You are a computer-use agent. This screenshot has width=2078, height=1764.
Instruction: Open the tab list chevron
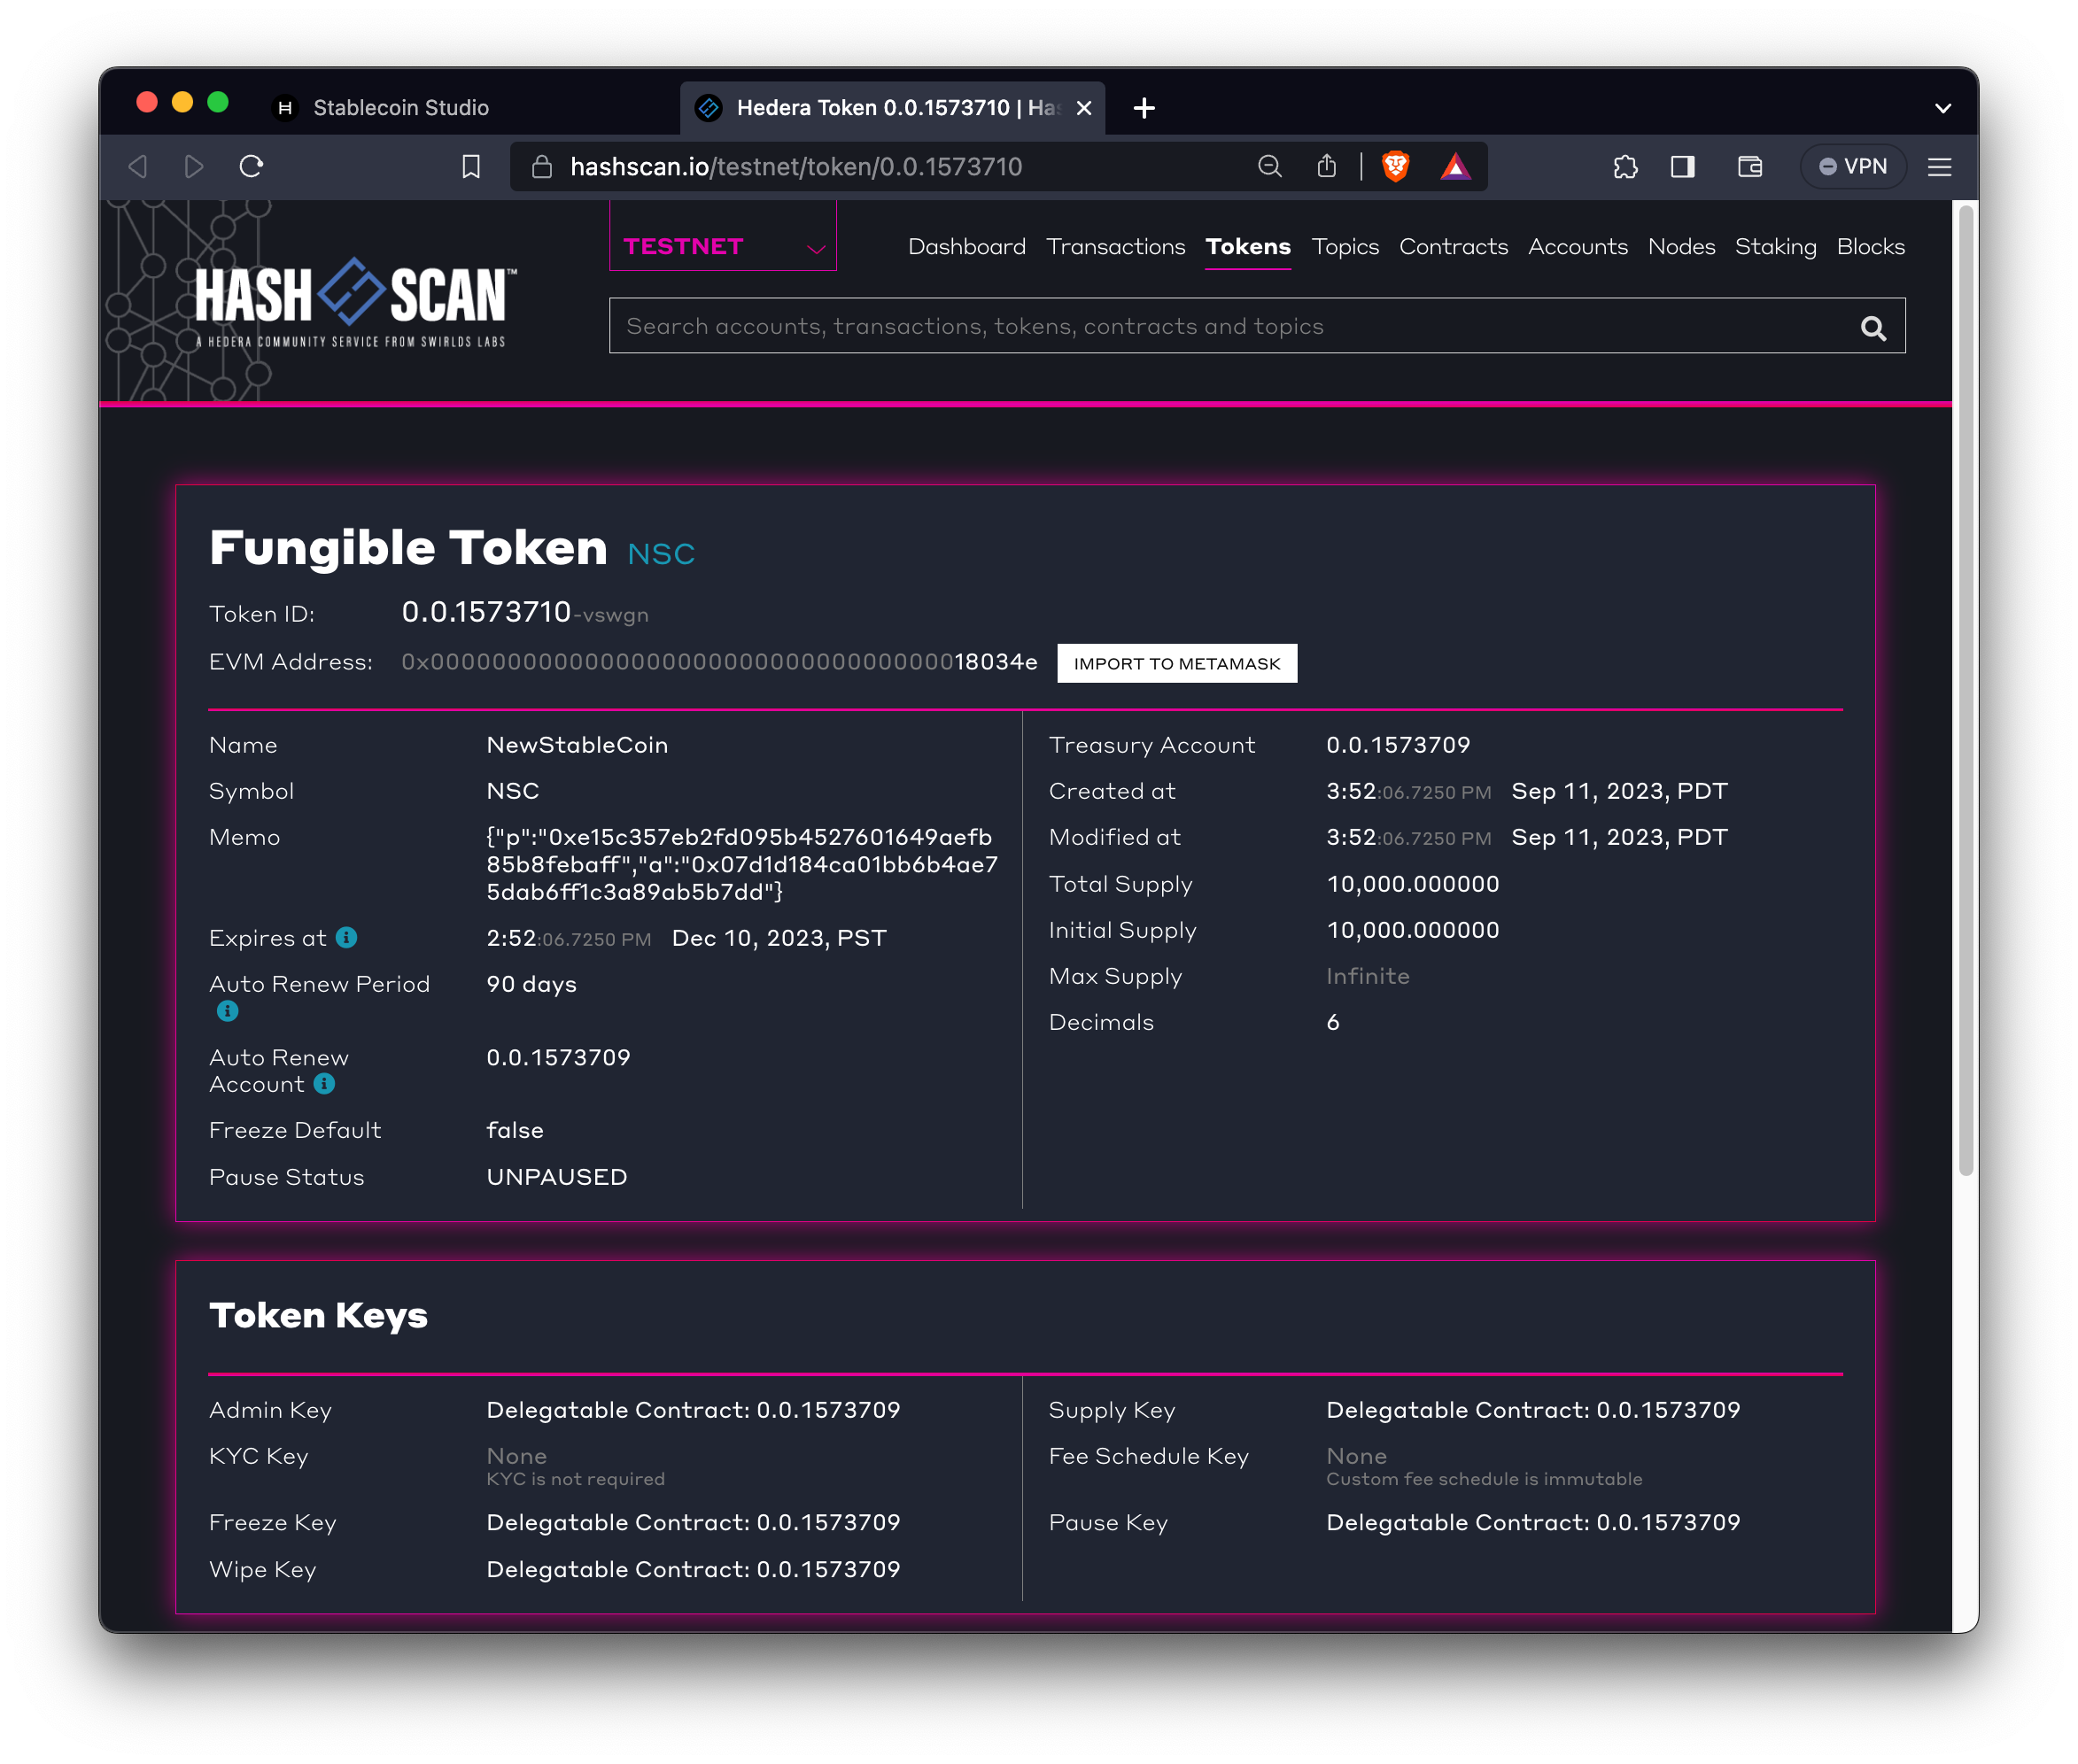click(x=1942, y=108)
